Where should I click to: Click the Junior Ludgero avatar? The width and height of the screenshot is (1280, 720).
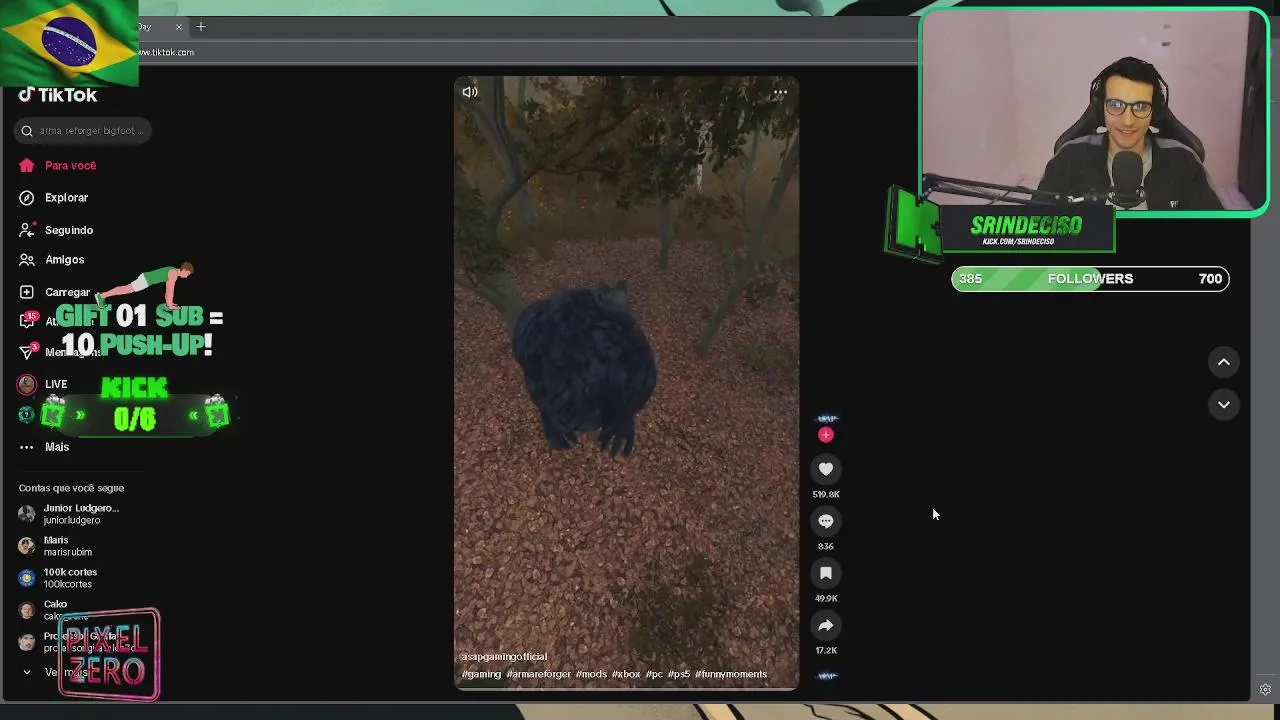coord(27,514)
